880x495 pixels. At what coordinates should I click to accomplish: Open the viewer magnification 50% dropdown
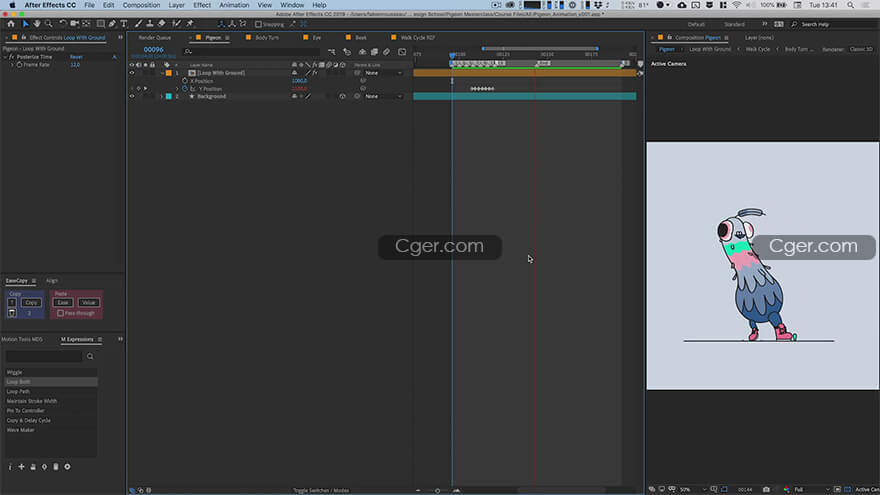692,489
